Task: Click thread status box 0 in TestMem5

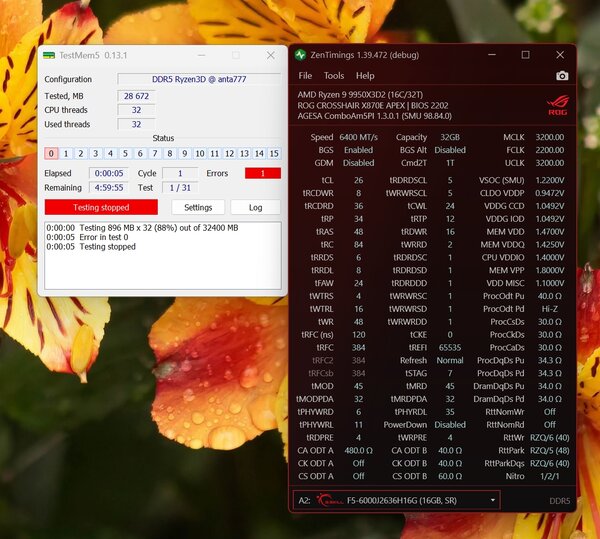Action: (x=51, y=153)
